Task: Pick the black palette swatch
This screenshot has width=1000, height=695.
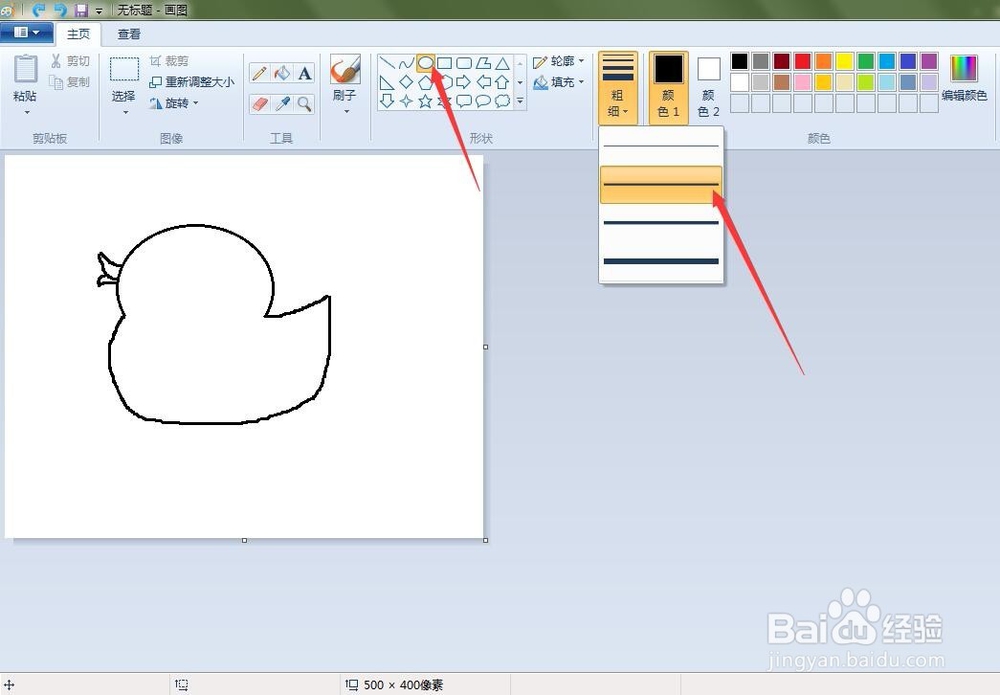Action: click(x=739, y=61)
